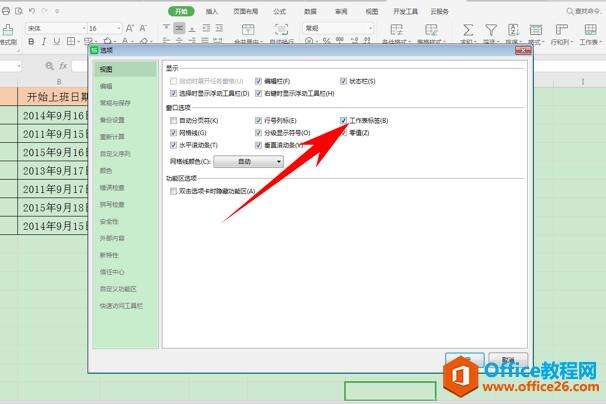Screen dimensions: 606x404
Task: Click the search command magnifier
Action: (x=570, y=11)
